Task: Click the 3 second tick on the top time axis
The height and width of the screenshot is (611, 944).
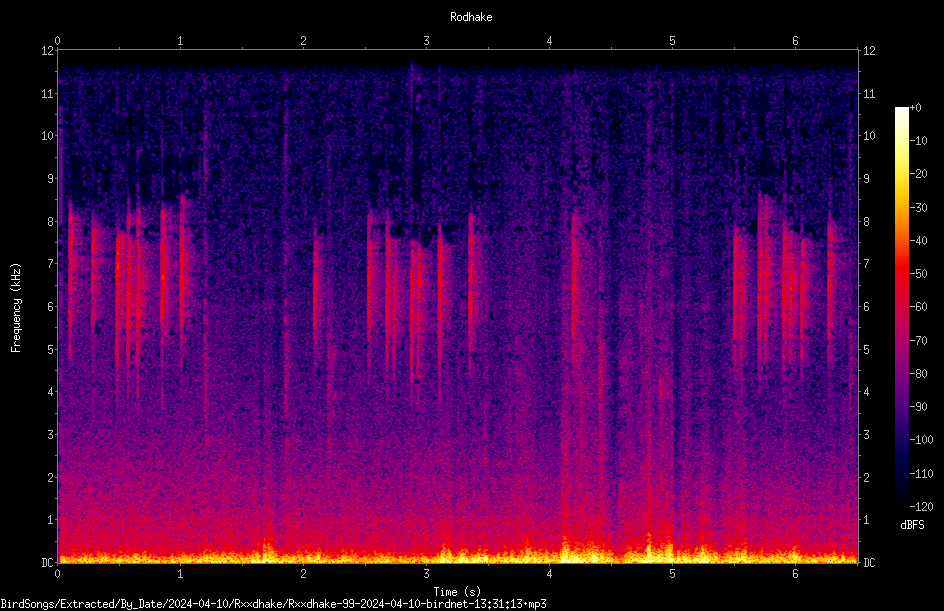Action: coord(426,41)
